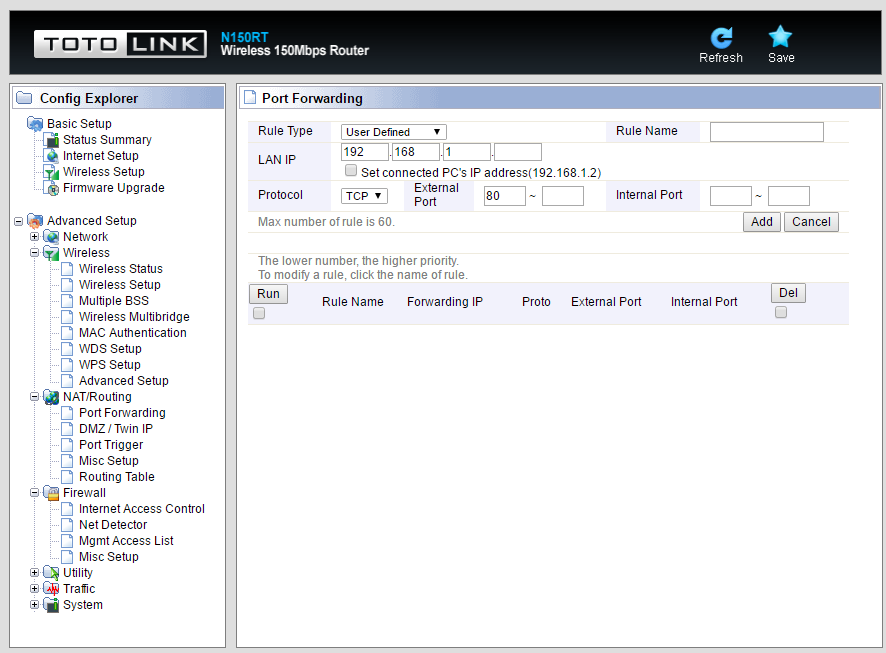Toggle the checkbox under the Run button

[259, 313]
